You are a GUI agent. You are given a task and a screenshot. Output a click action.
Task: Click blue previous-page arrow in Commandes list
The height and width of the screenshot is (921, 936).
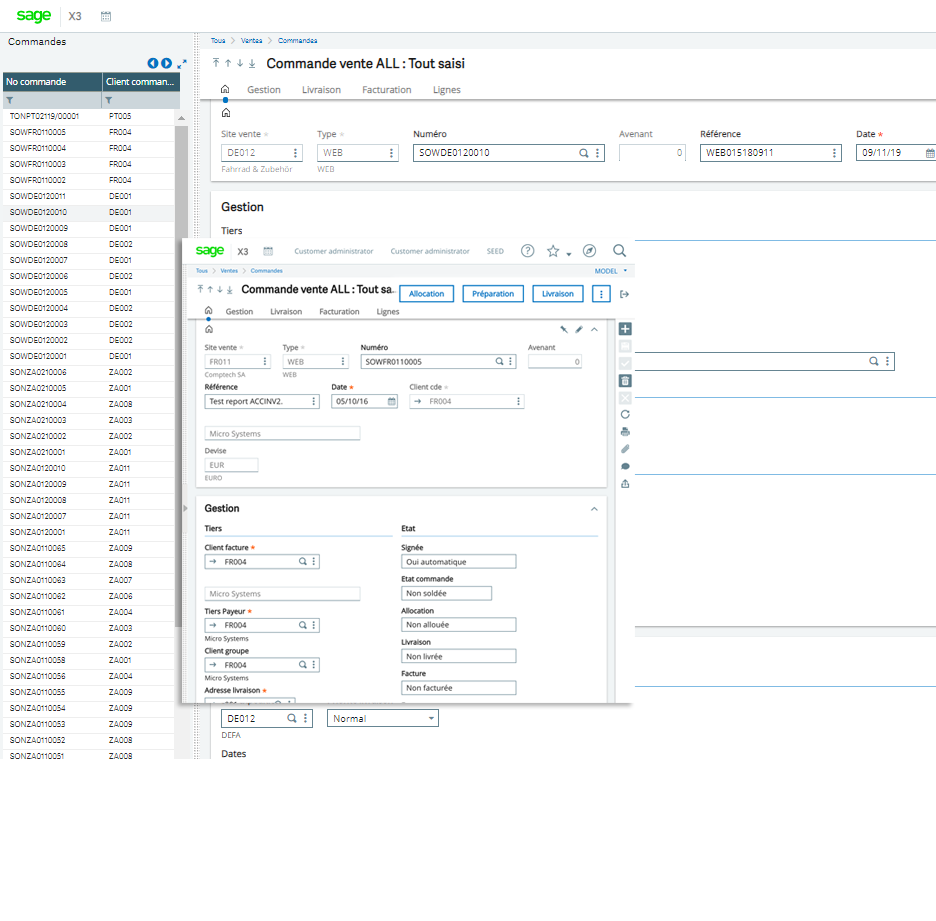click(153, 63)
